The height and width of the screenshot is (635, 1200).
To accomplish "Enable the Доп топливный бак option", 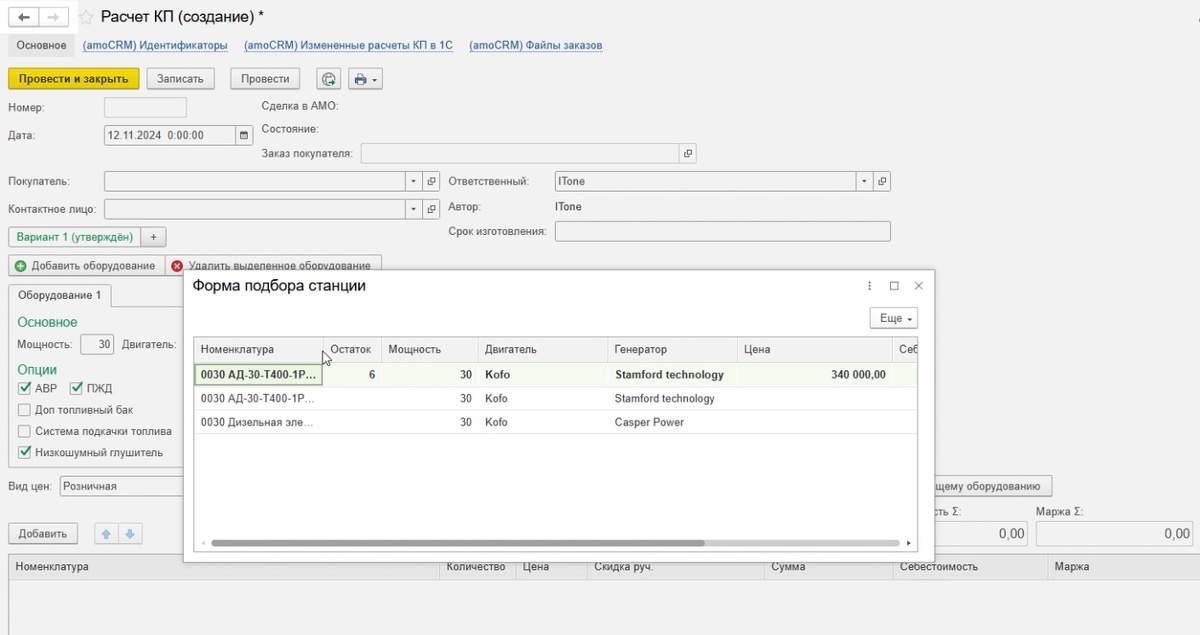I will tap(25, 410).
